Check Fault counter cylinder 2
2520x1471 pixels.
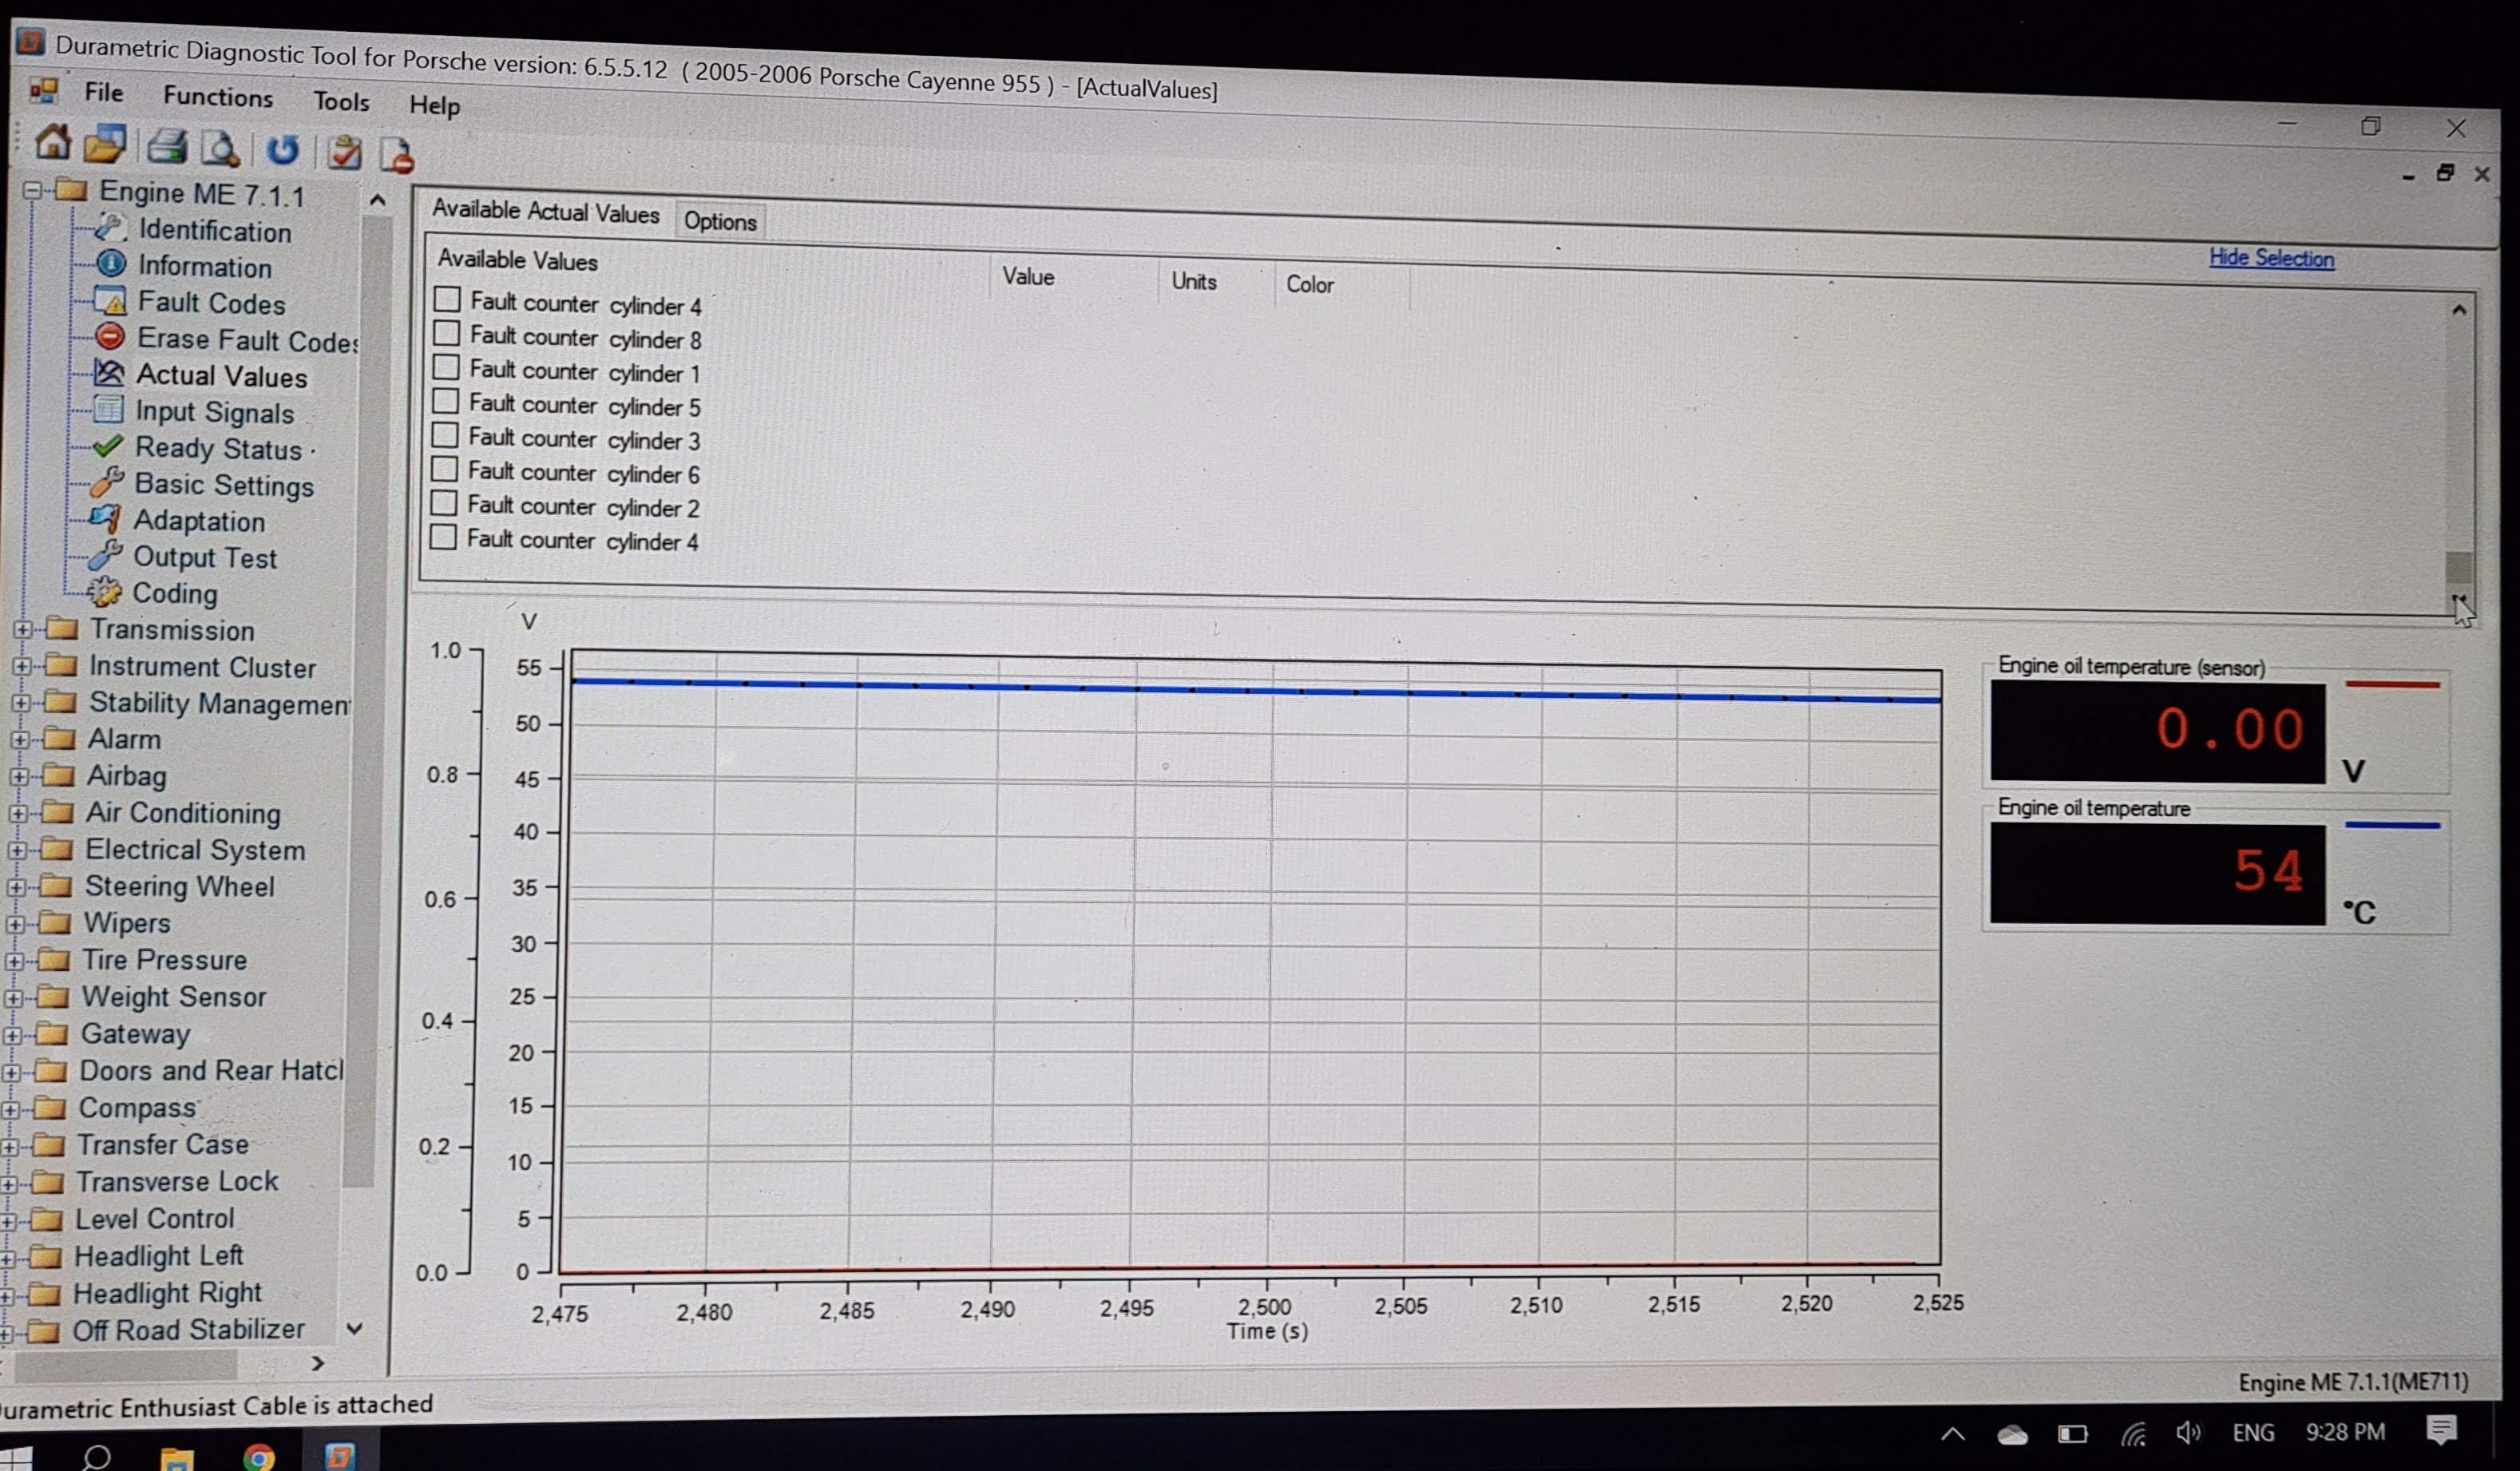click(x=444, y=503)
